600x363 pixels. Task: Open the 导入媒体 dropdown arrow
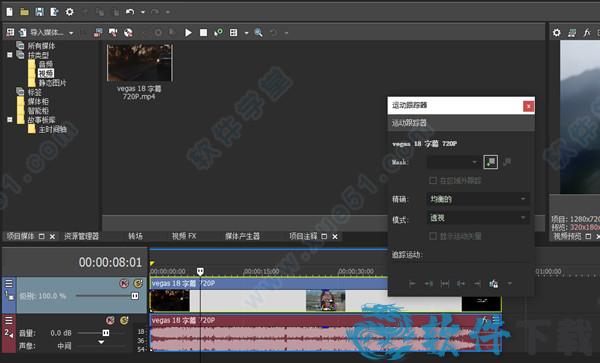tap(71, 33)
